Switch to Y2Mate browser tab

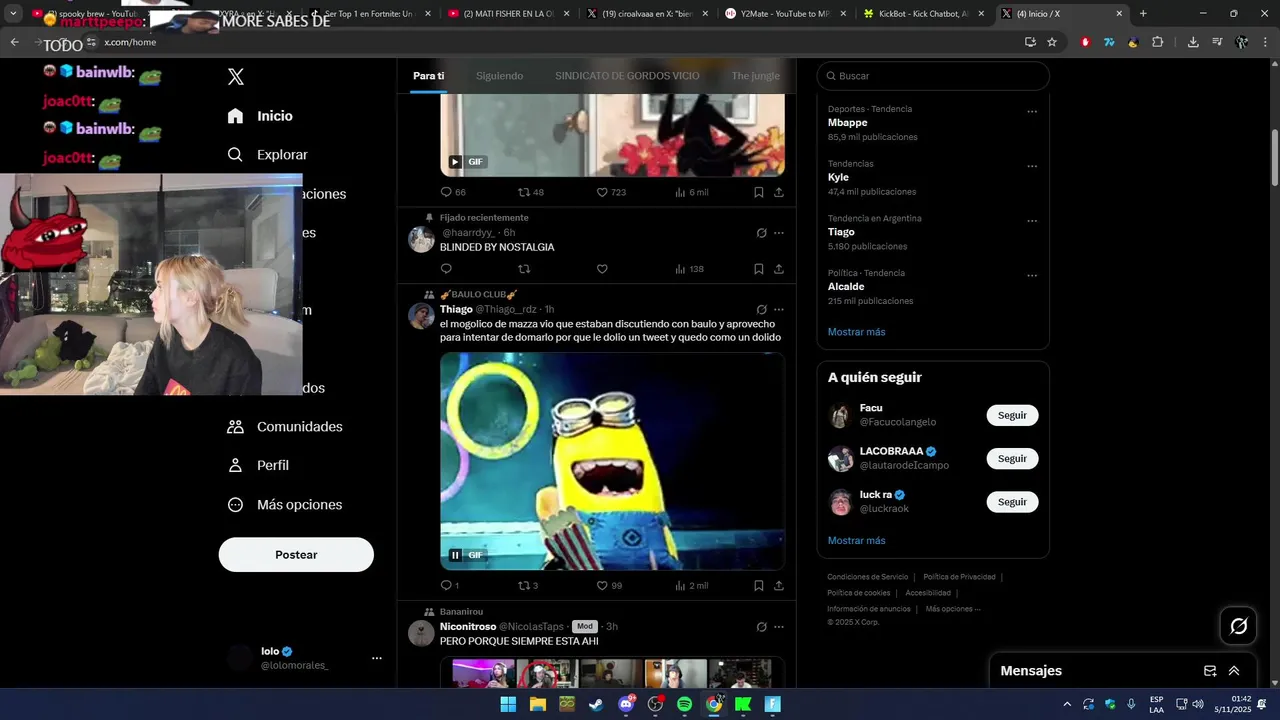click(x=786, y=14)
